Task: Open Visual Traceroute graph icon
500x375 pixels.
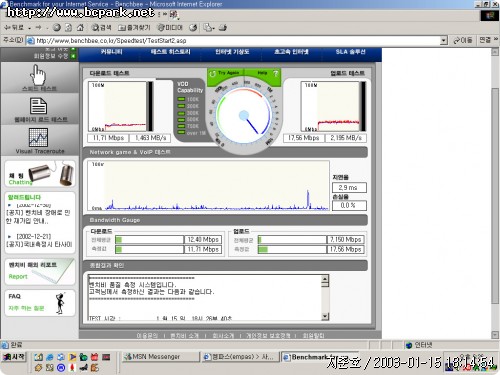Action: tap(38, 137)
